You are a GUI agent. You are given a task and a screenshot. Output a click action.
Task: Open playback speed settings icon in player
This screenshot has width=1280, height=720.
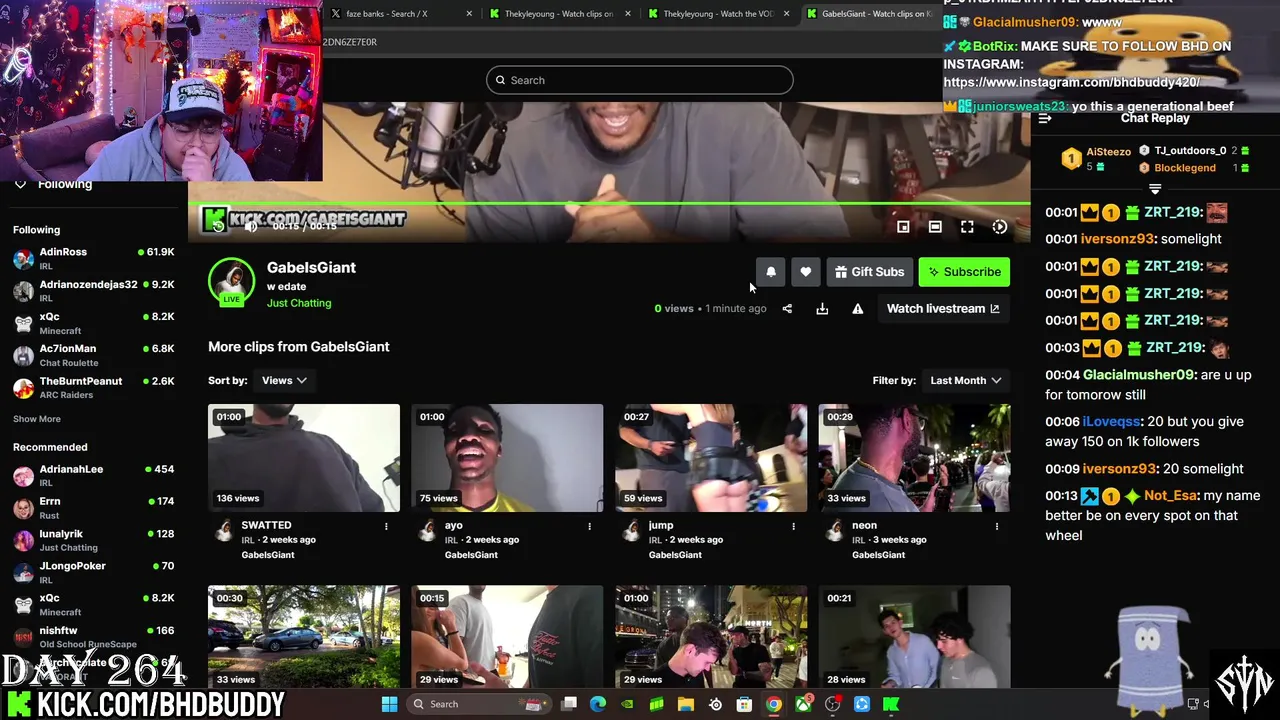(x=999, y=227)
